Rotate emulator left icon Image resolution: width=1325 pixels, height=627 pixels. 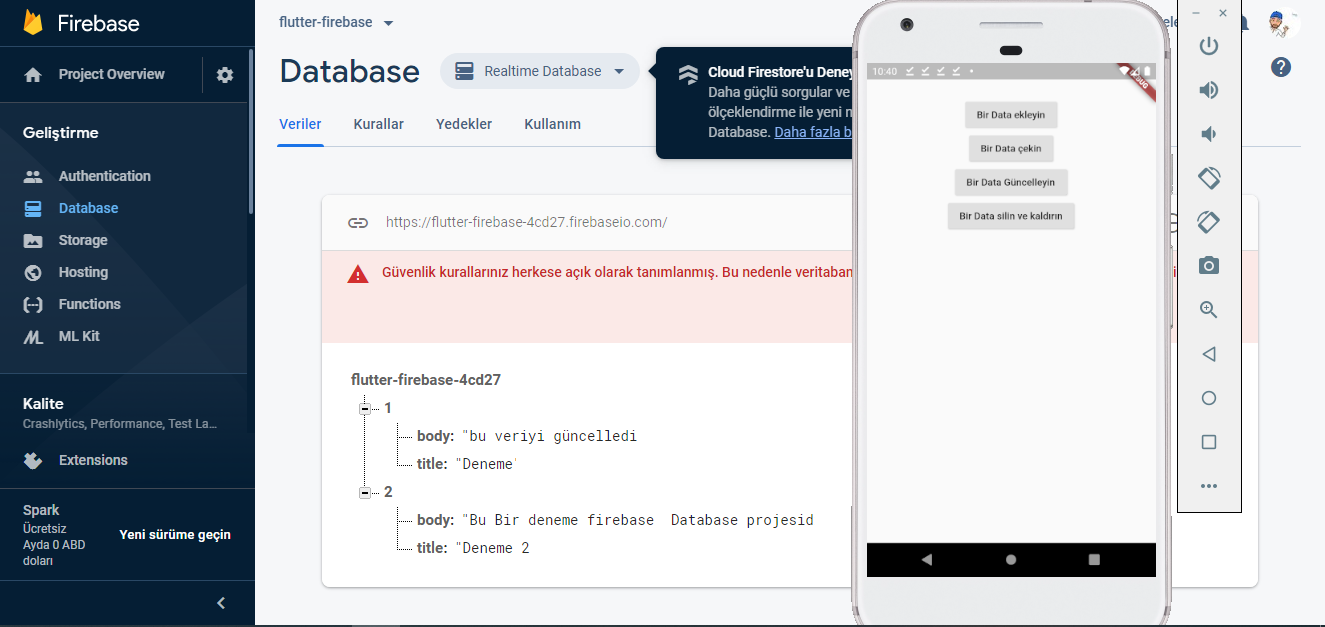click(1209, 178)
